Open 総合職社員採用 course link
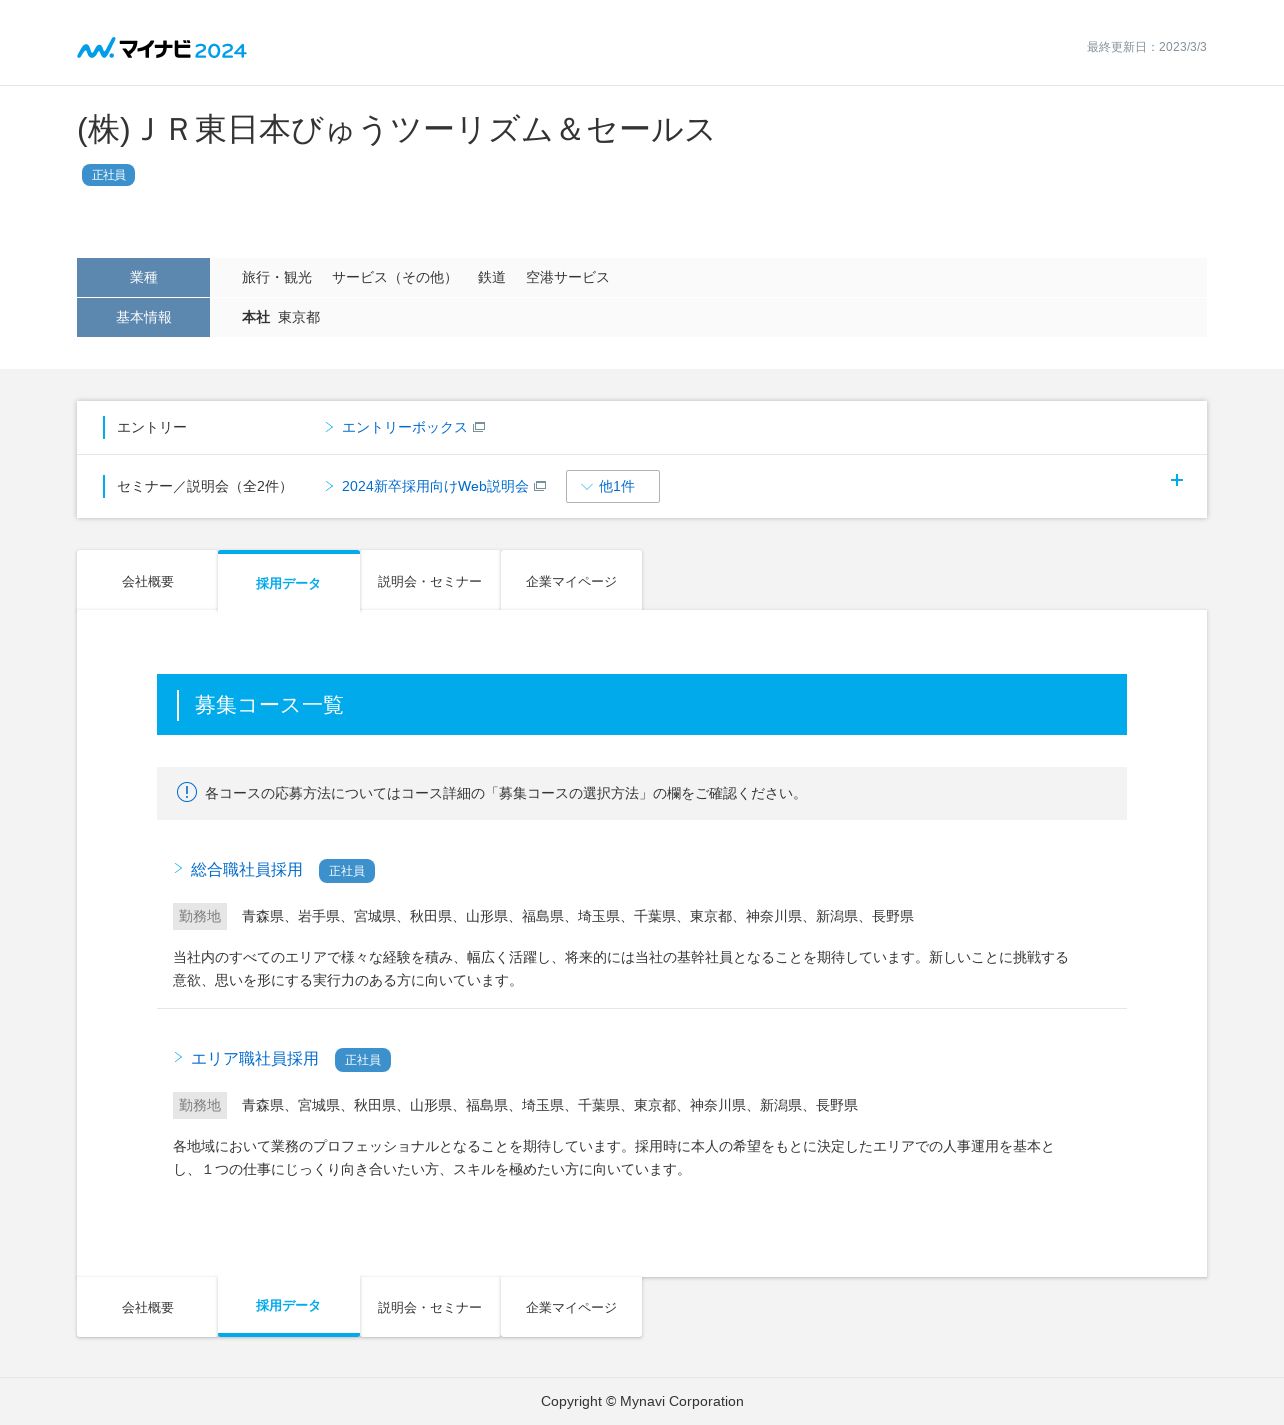This screenshot has height=1425, width=1284. pyautogui.click(x=247, y=870)
